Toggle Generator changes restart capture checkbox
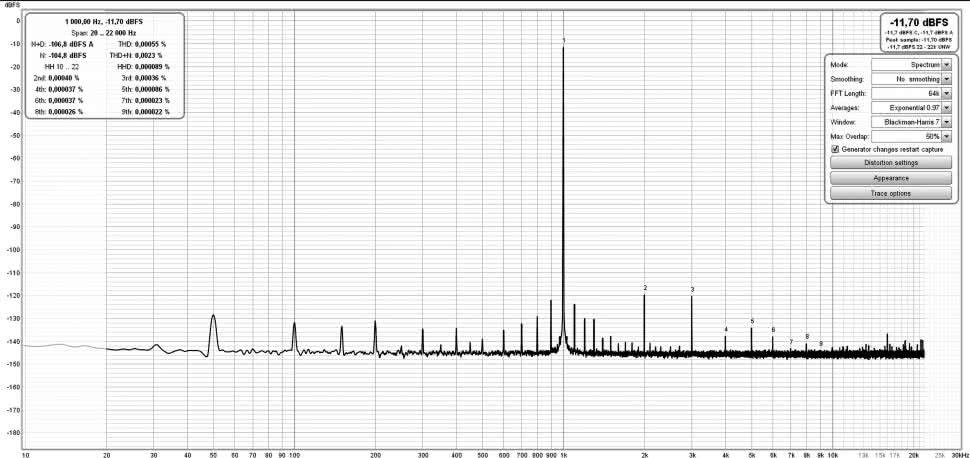 835,149
